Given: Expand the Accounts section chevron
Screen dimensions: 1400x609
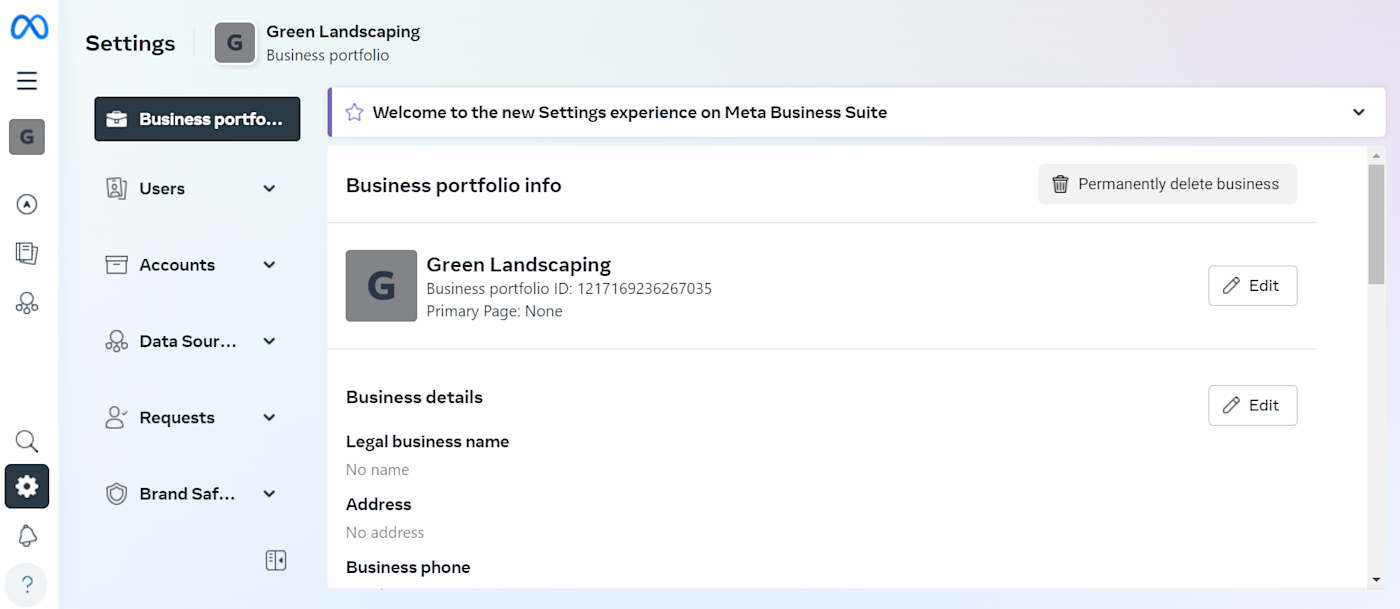Looking at the screenshot, I should 269,265.
